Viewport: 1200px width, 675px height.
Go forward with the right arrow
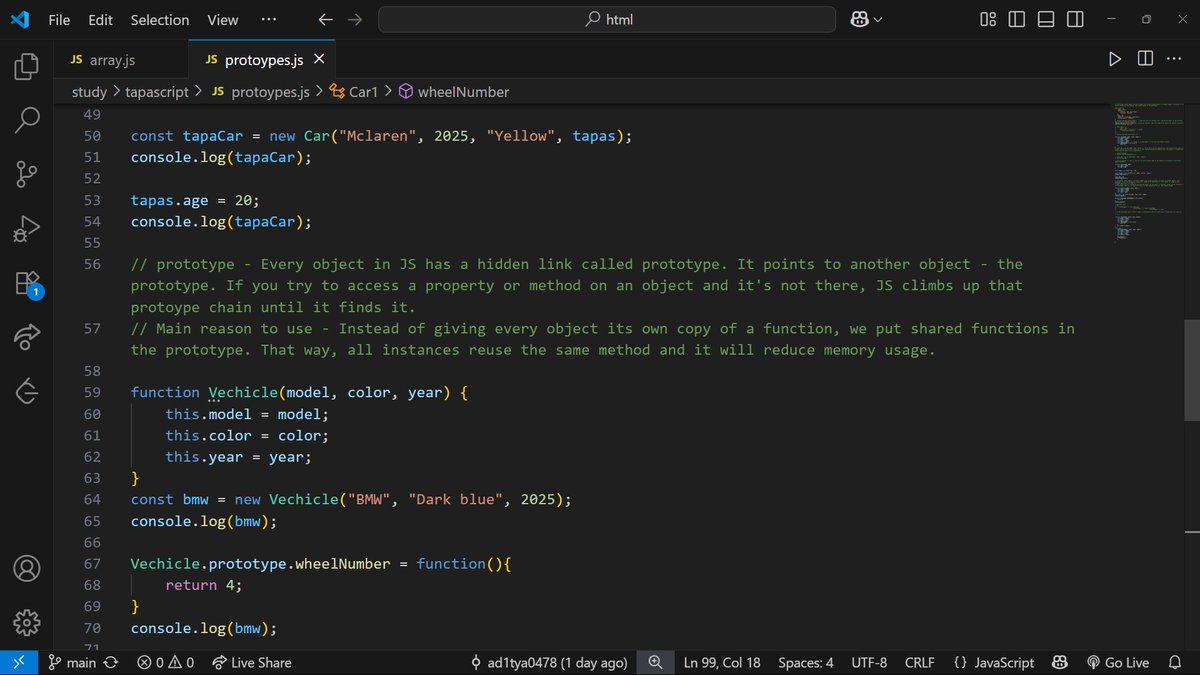pos(354,19)
